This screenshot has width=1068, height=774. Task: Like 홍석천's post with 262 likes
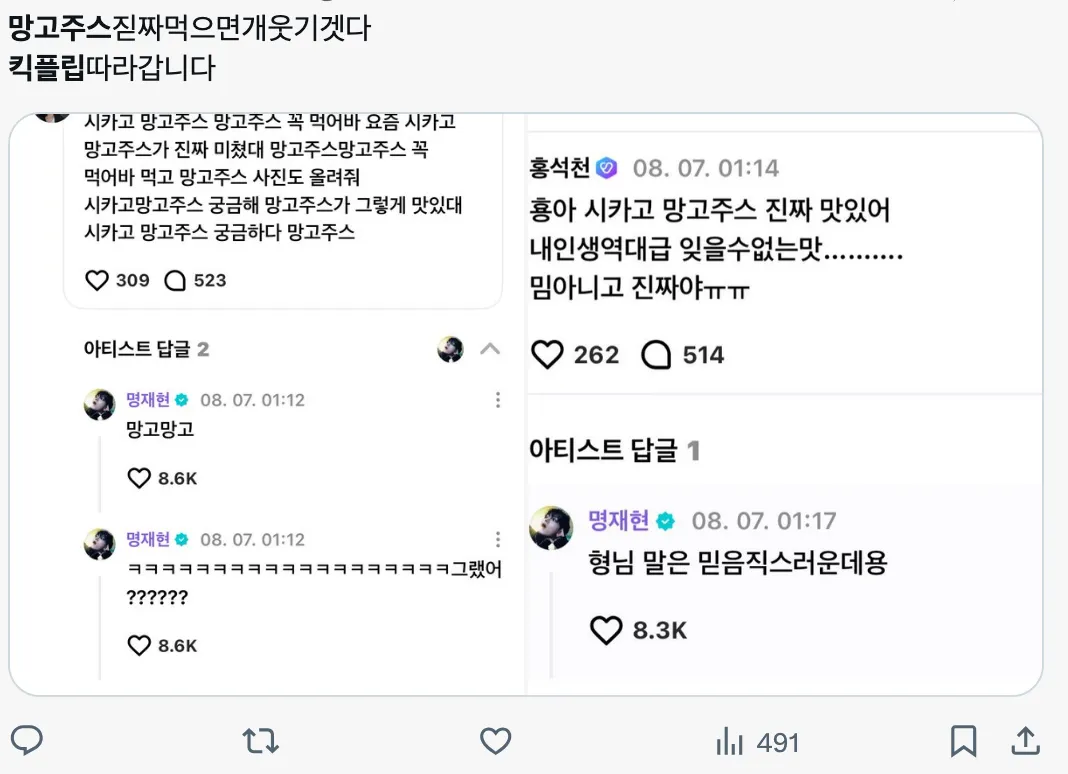click(x=547, y=354)
